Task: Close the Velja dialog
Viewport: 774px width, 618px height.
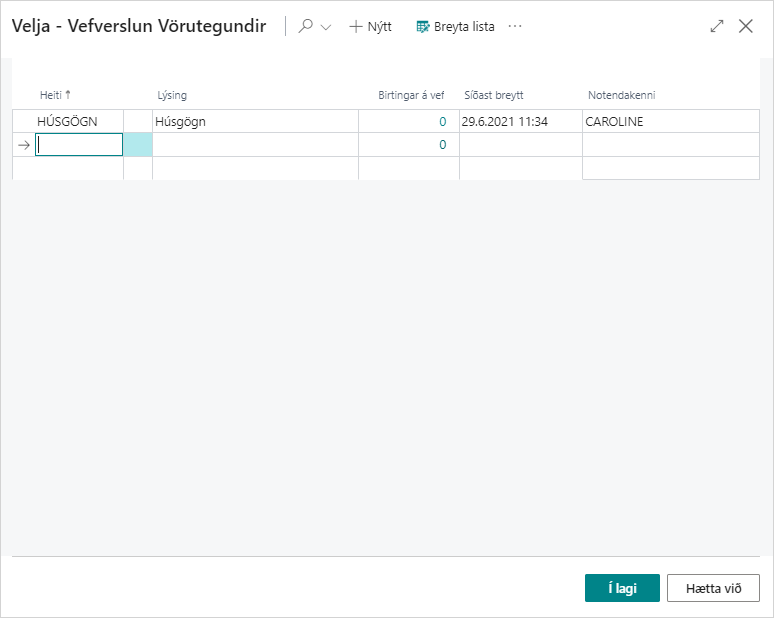Action: pyautogui.click(x=746, y=27)
